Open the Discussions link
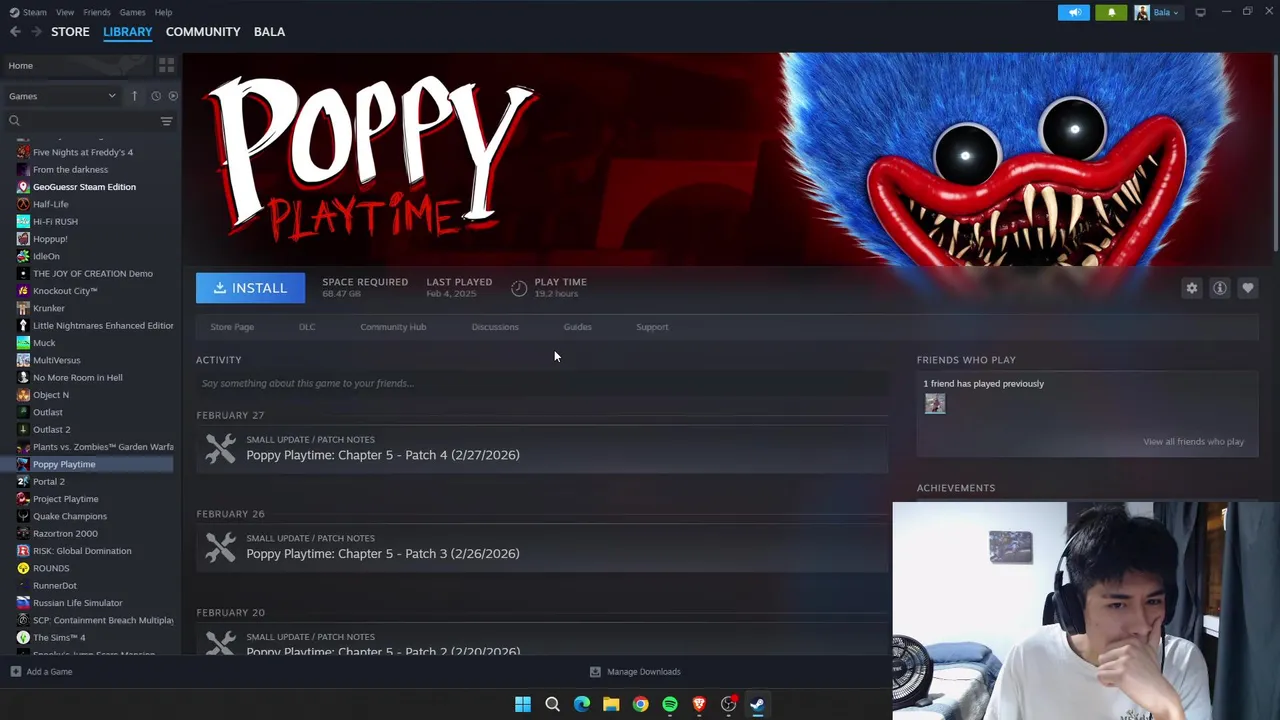The height and width of the screenshot is (720, 1280). click(495, 327)
